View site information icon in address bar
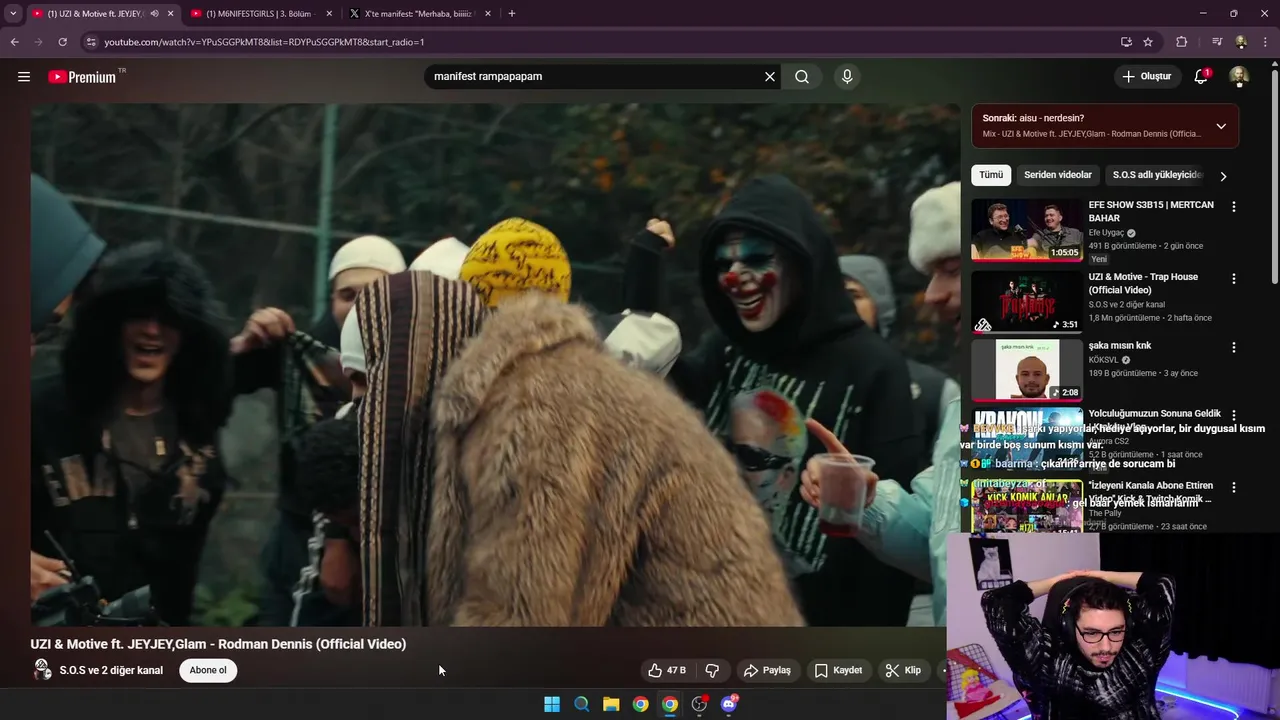Screen dimensions: 1280x720 point(91,42)
